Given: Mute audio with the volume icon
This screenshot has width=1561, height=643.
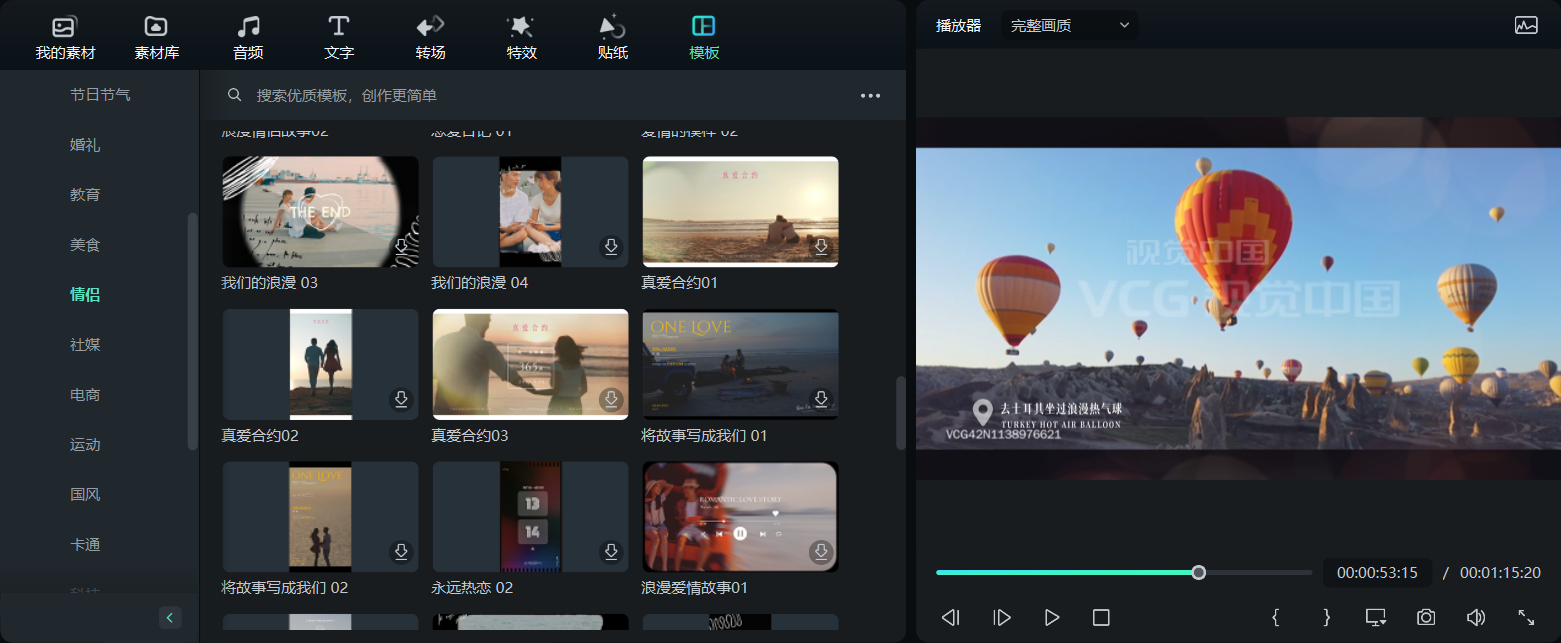Looking at the screenshot, I should tap(1476, 618).
